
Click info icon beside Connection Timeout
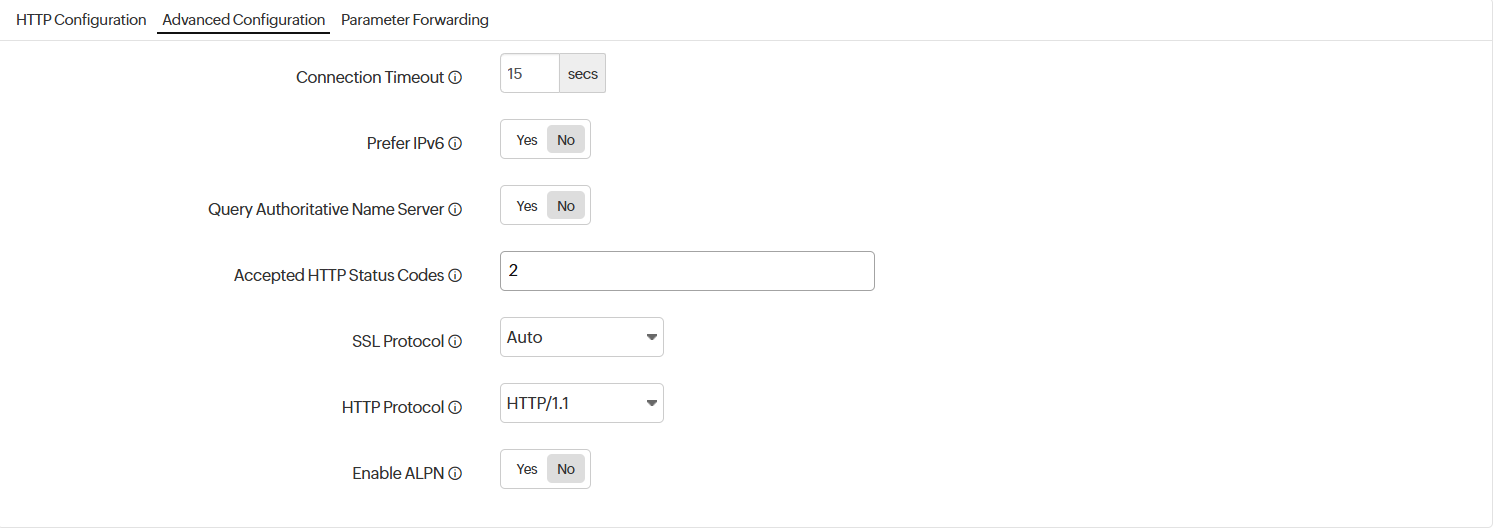coord(455,78)
